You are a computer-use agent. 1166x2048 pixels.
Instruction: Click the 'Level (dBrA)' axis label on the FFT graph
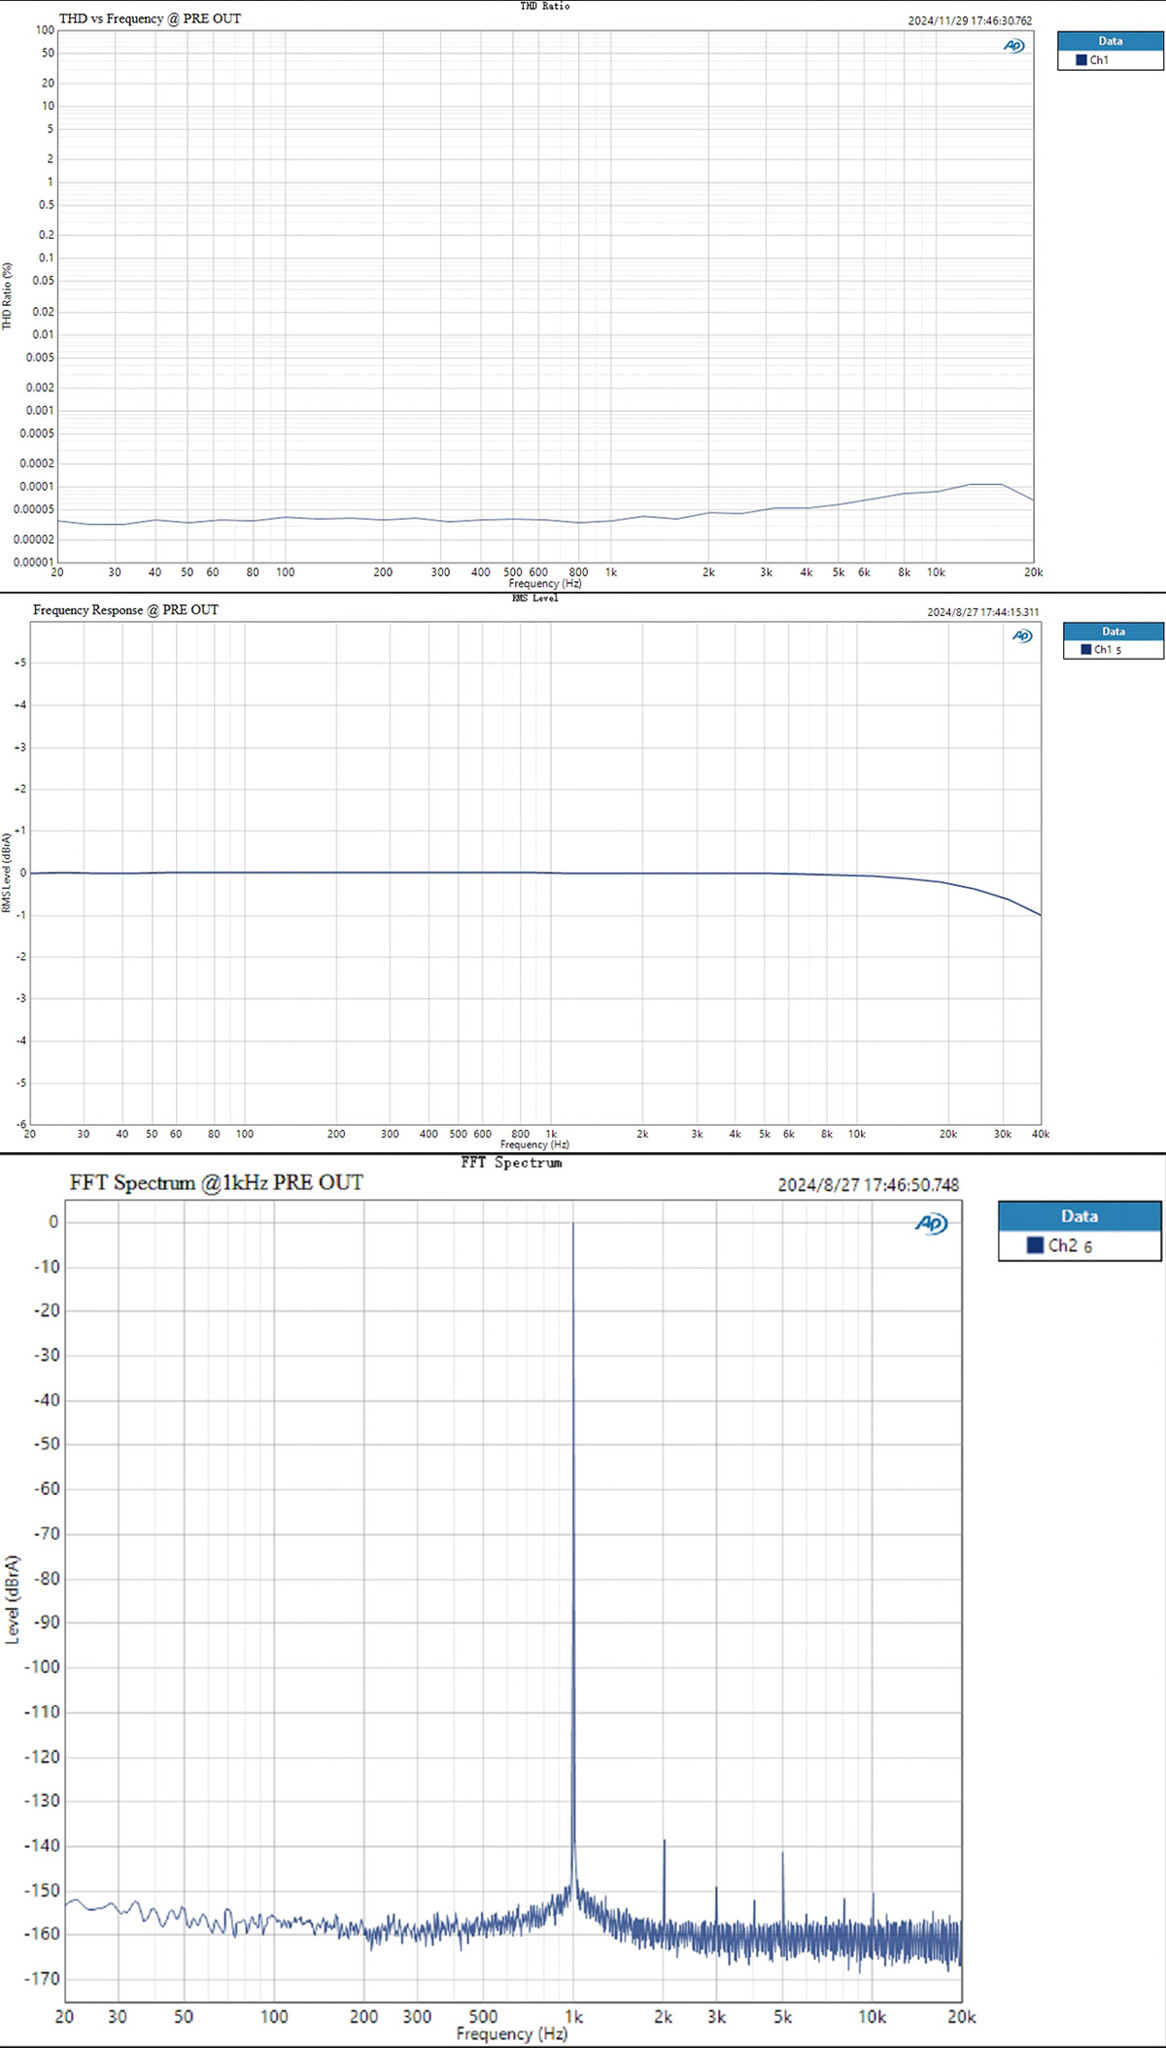[x=13, y=1599]
